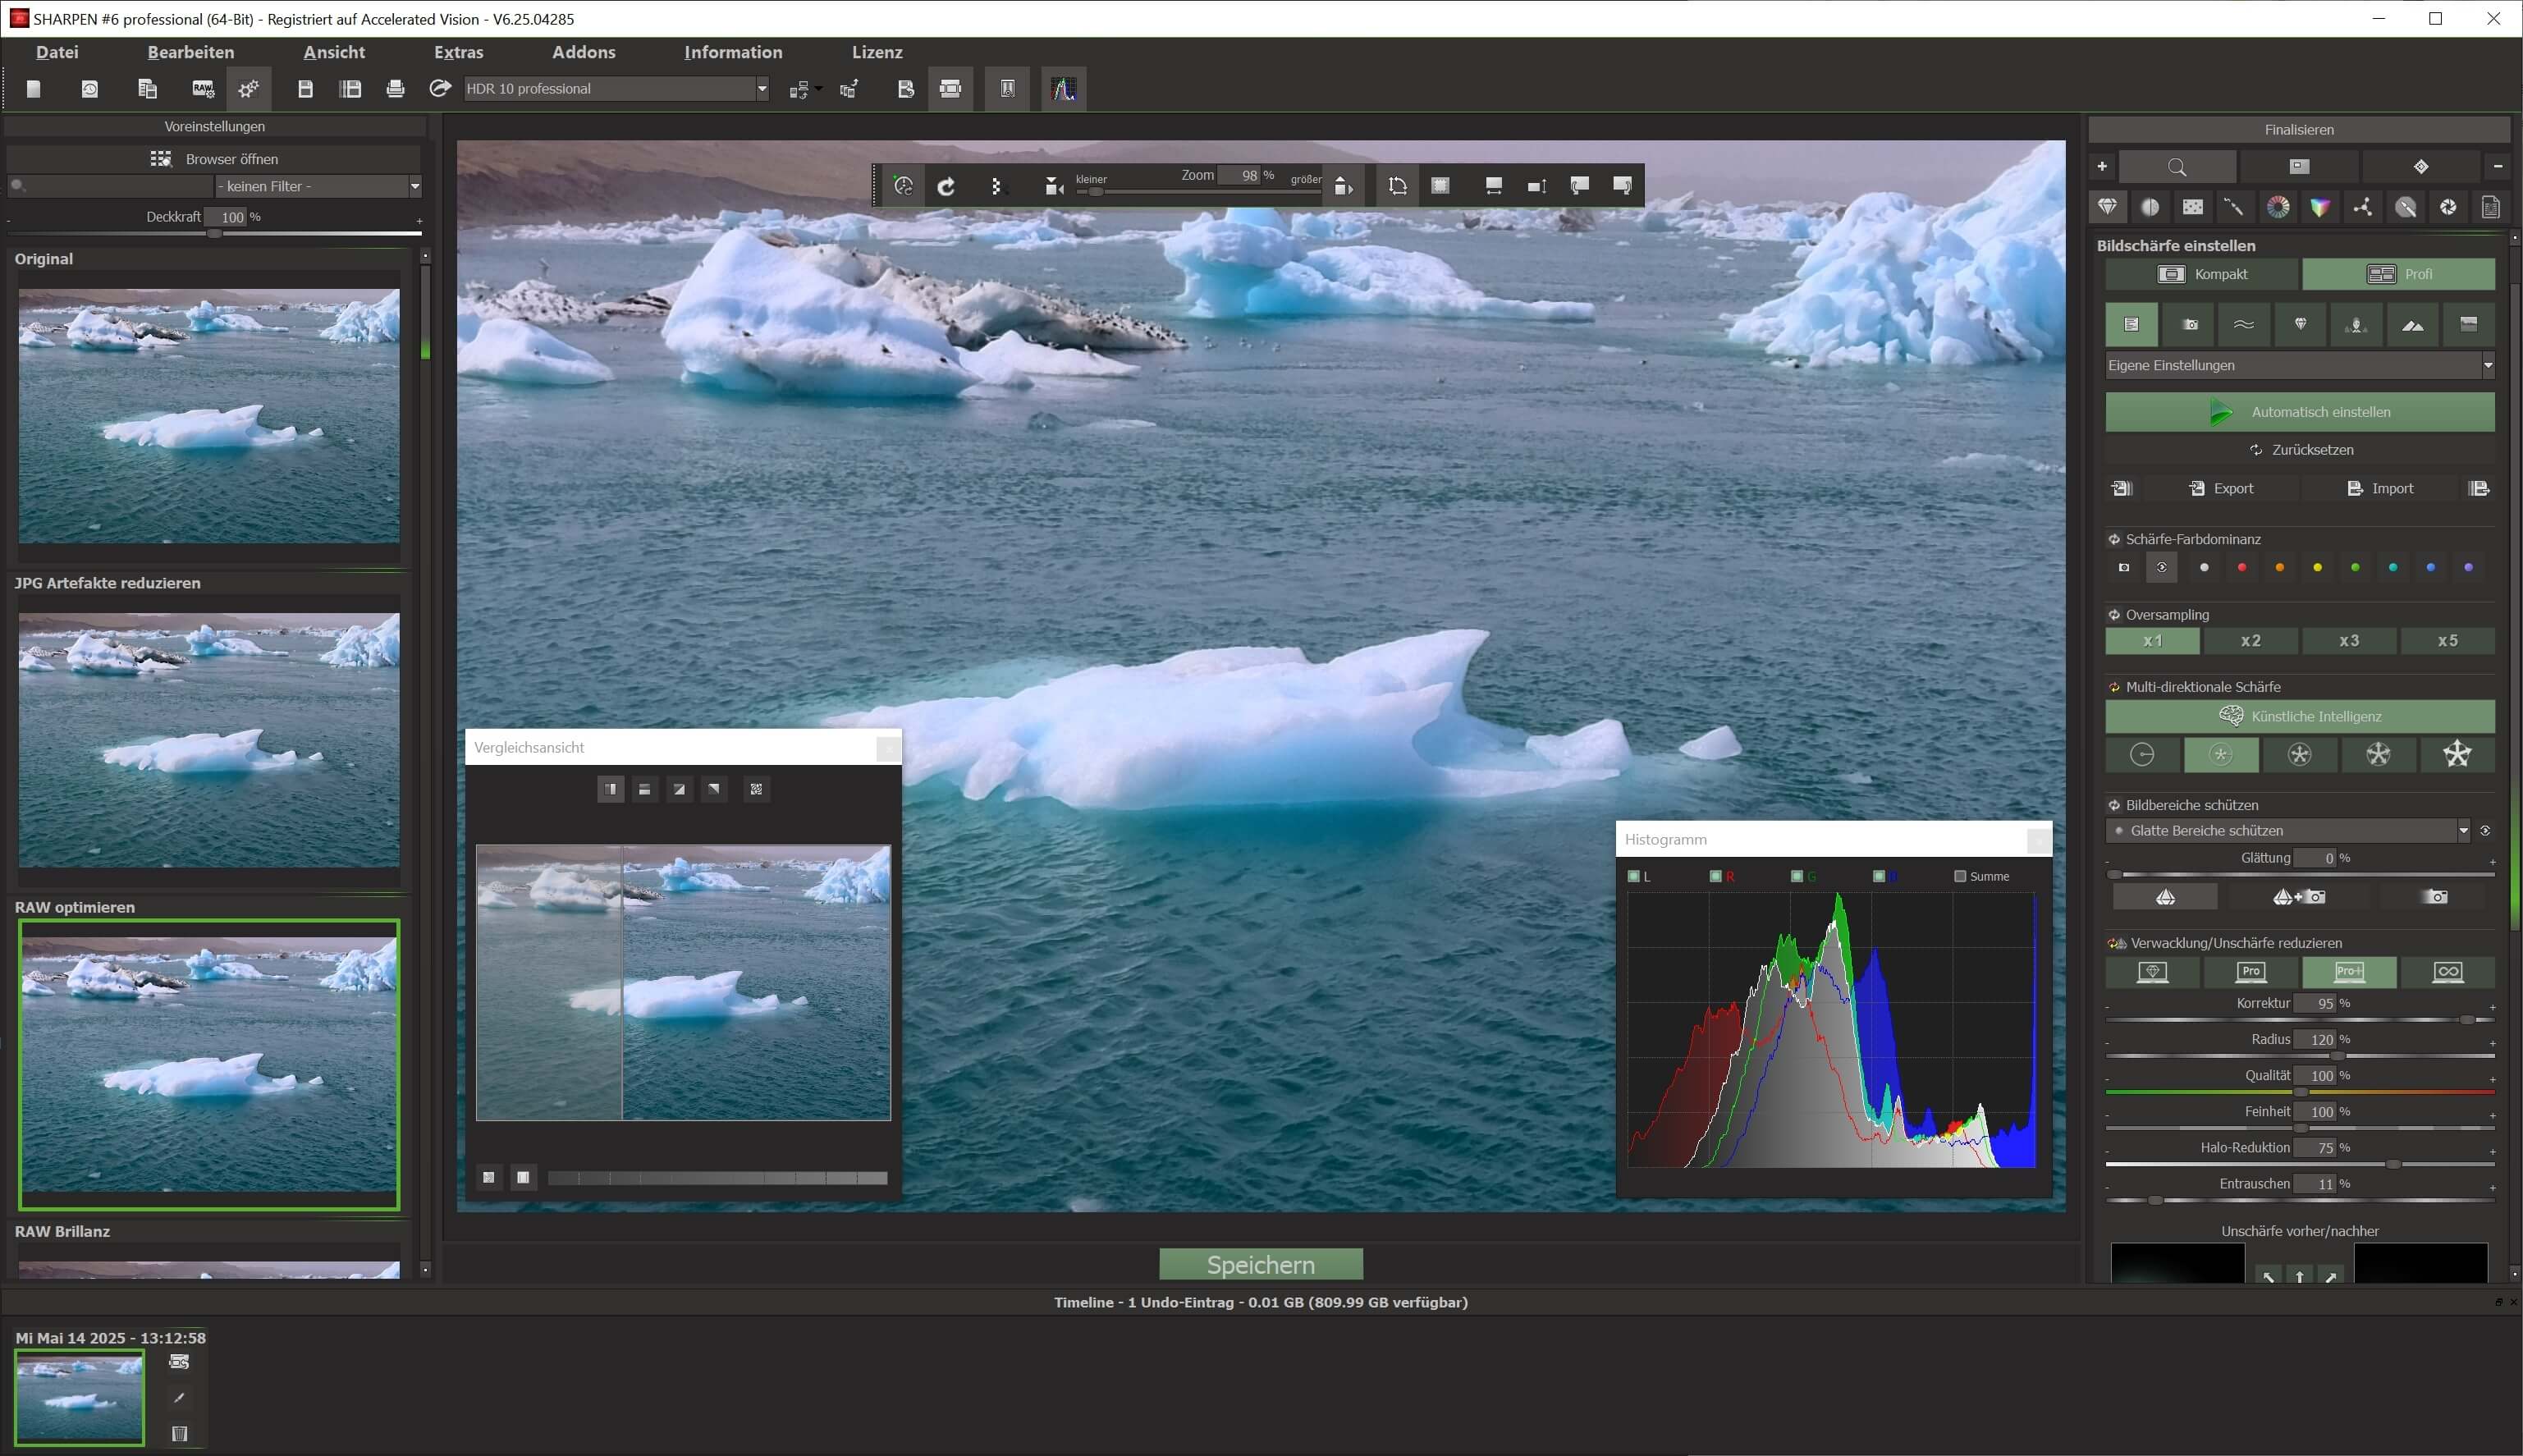This screenshot has width=2523, height=1456.
Task: Delete timeline entry with trash icon
Action: [x=179, y=1433]
